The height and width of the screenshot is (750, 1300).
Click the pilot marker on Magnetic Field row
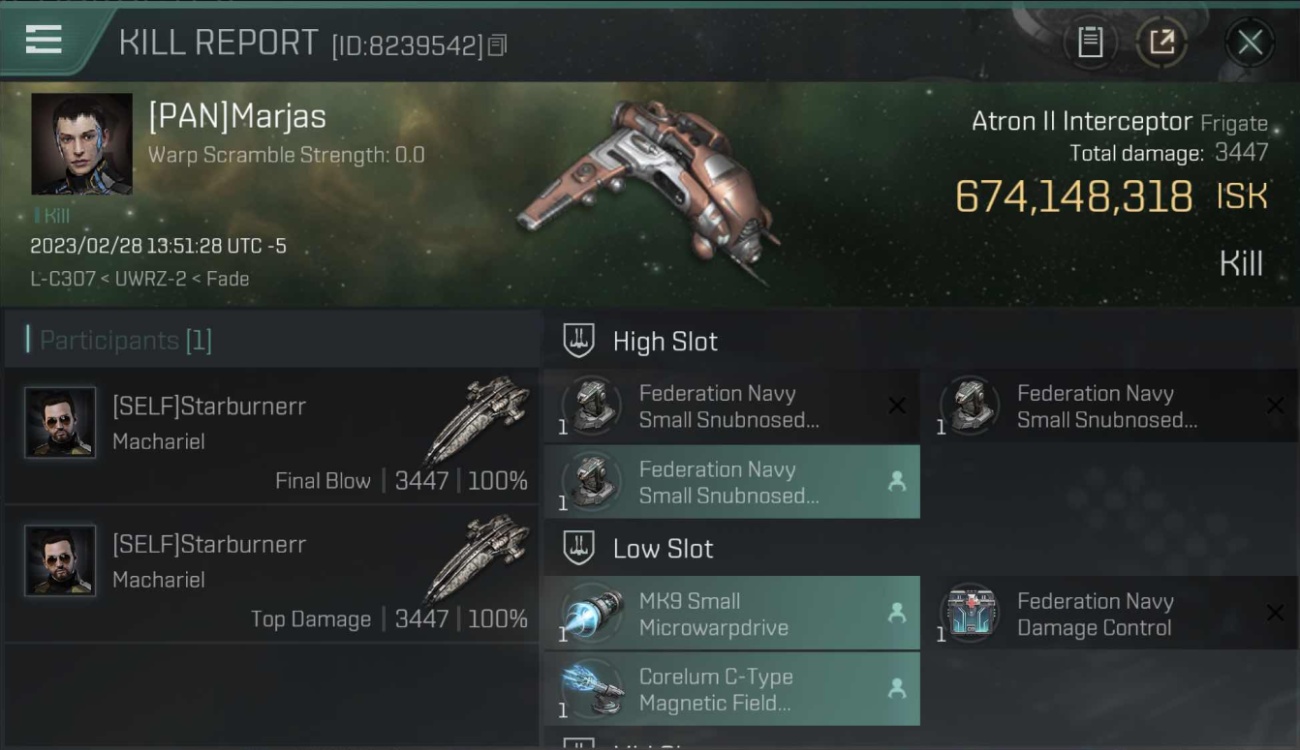[x=897, y=688]
